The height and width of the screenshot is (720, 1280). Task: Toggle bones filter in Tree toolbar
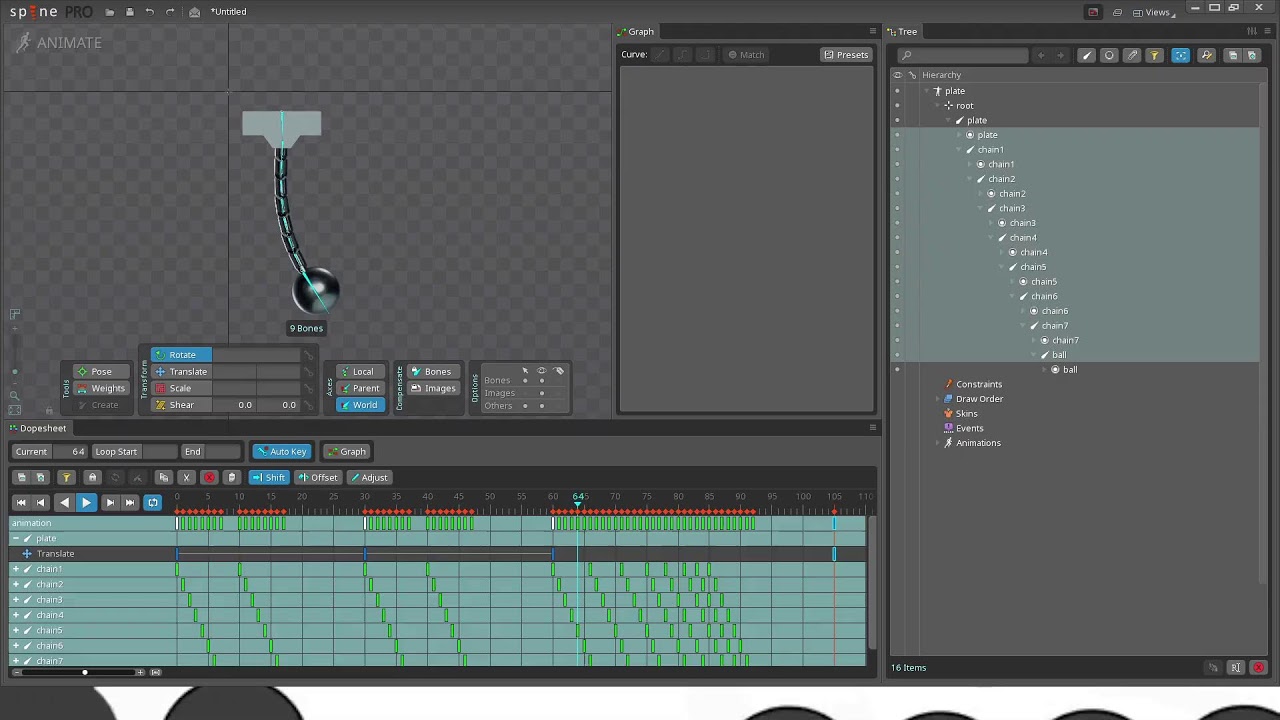tap(1087, 56)
